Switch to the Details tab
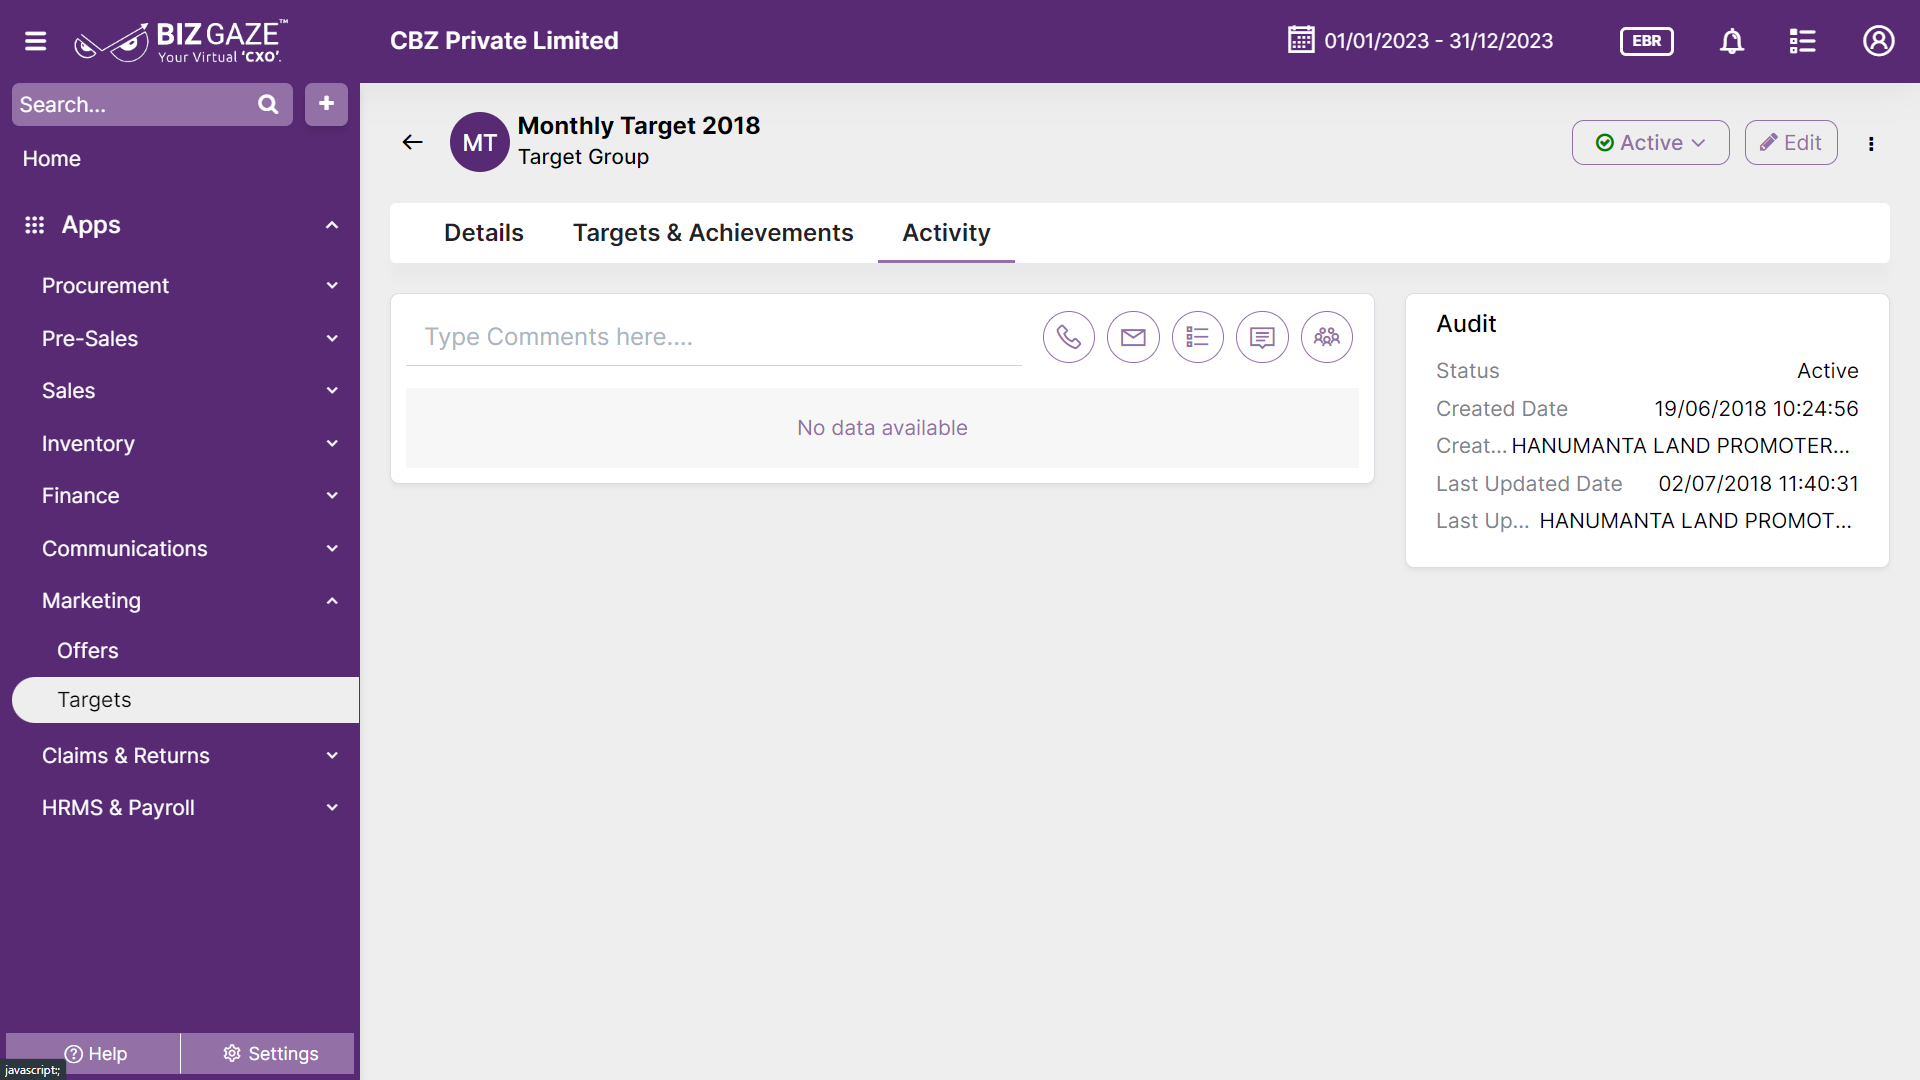The height and width of the screenshot is (1080, 1920). 484,233
